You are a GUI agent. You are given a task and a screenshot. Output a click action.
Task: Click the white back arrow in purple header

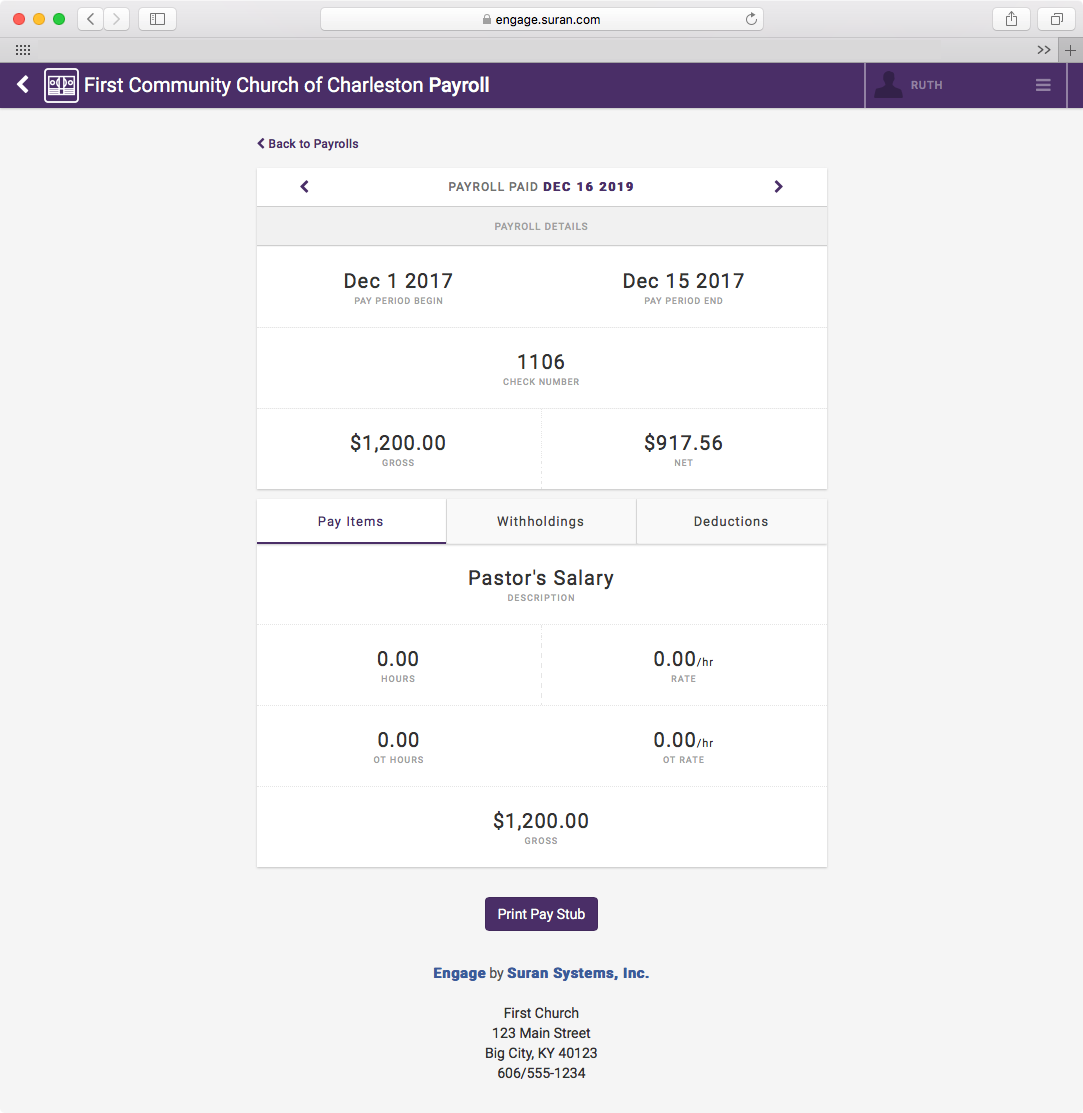pos(23,85)
